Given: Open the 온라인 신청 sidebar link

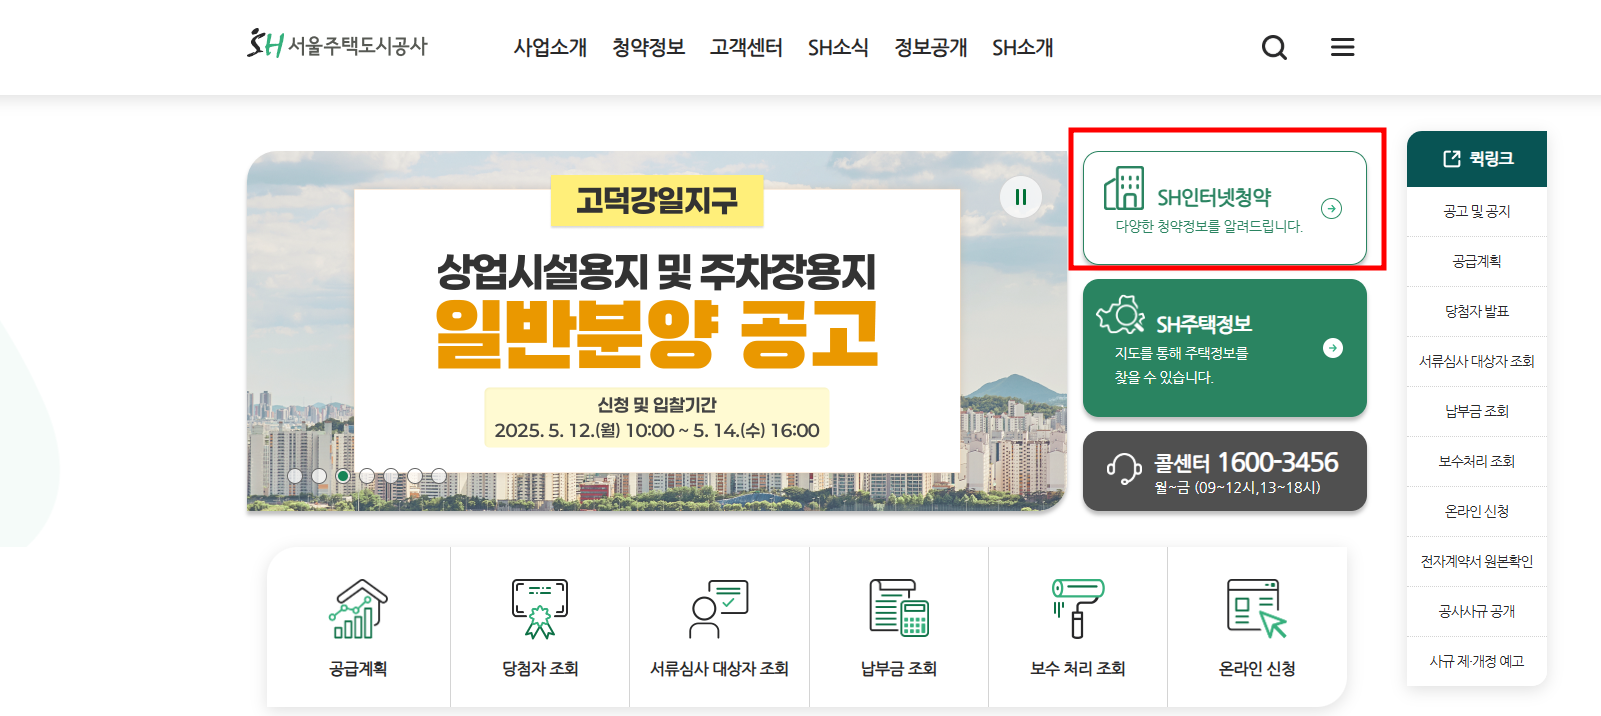Looking at the screenshot, I should point(1477,511).
